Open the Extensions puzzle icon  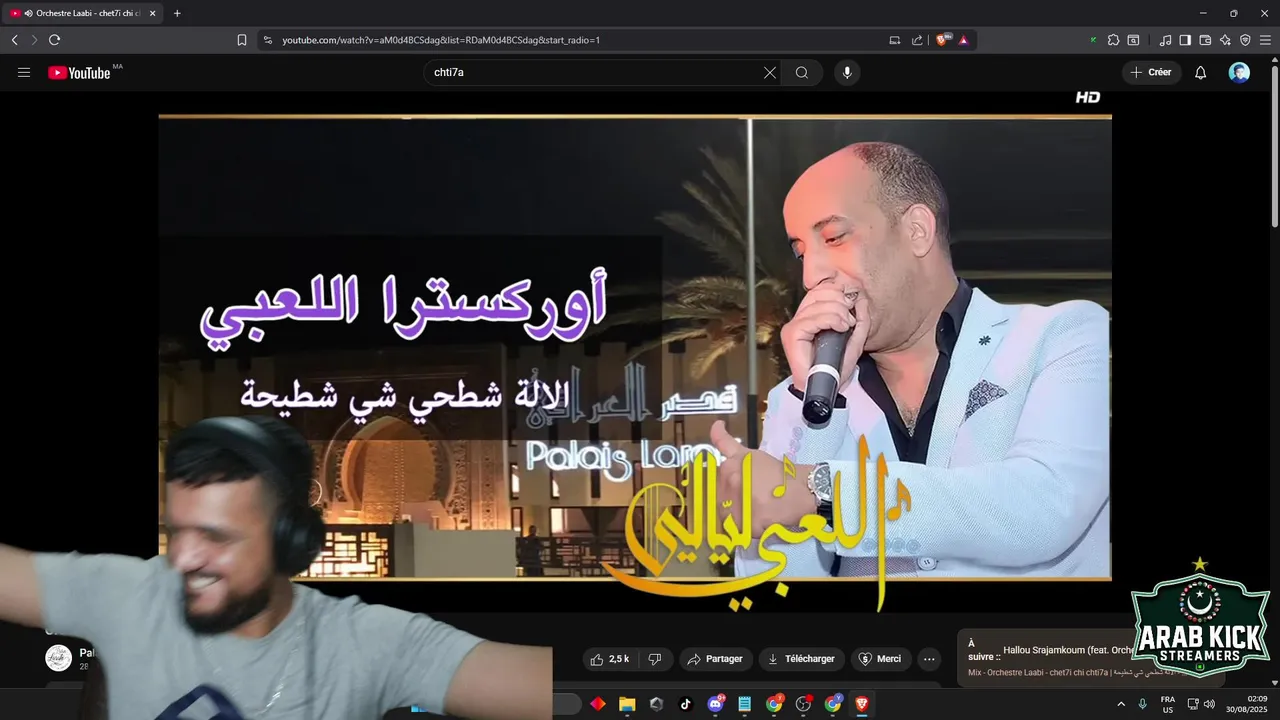1113,40
